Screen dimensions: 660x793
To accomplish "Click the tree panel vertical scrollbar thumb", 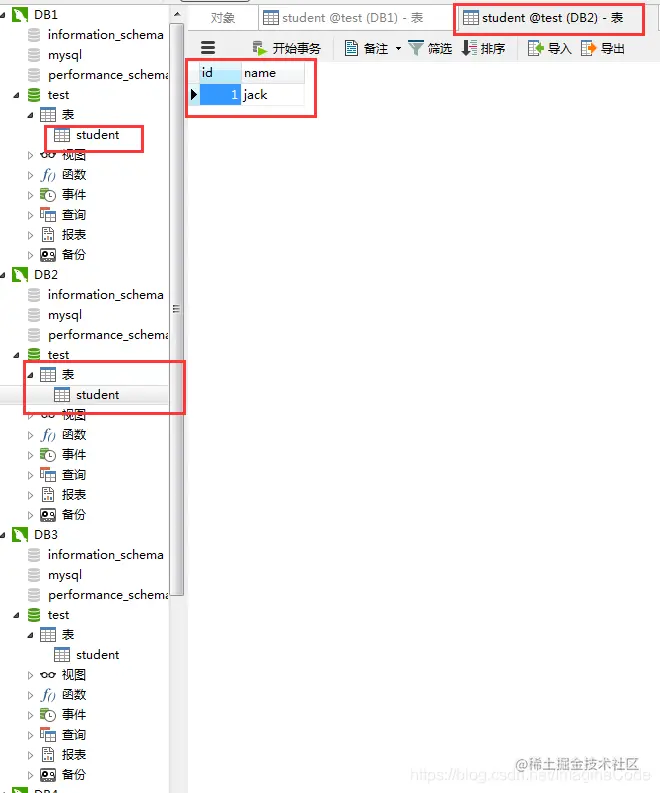I will pos(177,310).
